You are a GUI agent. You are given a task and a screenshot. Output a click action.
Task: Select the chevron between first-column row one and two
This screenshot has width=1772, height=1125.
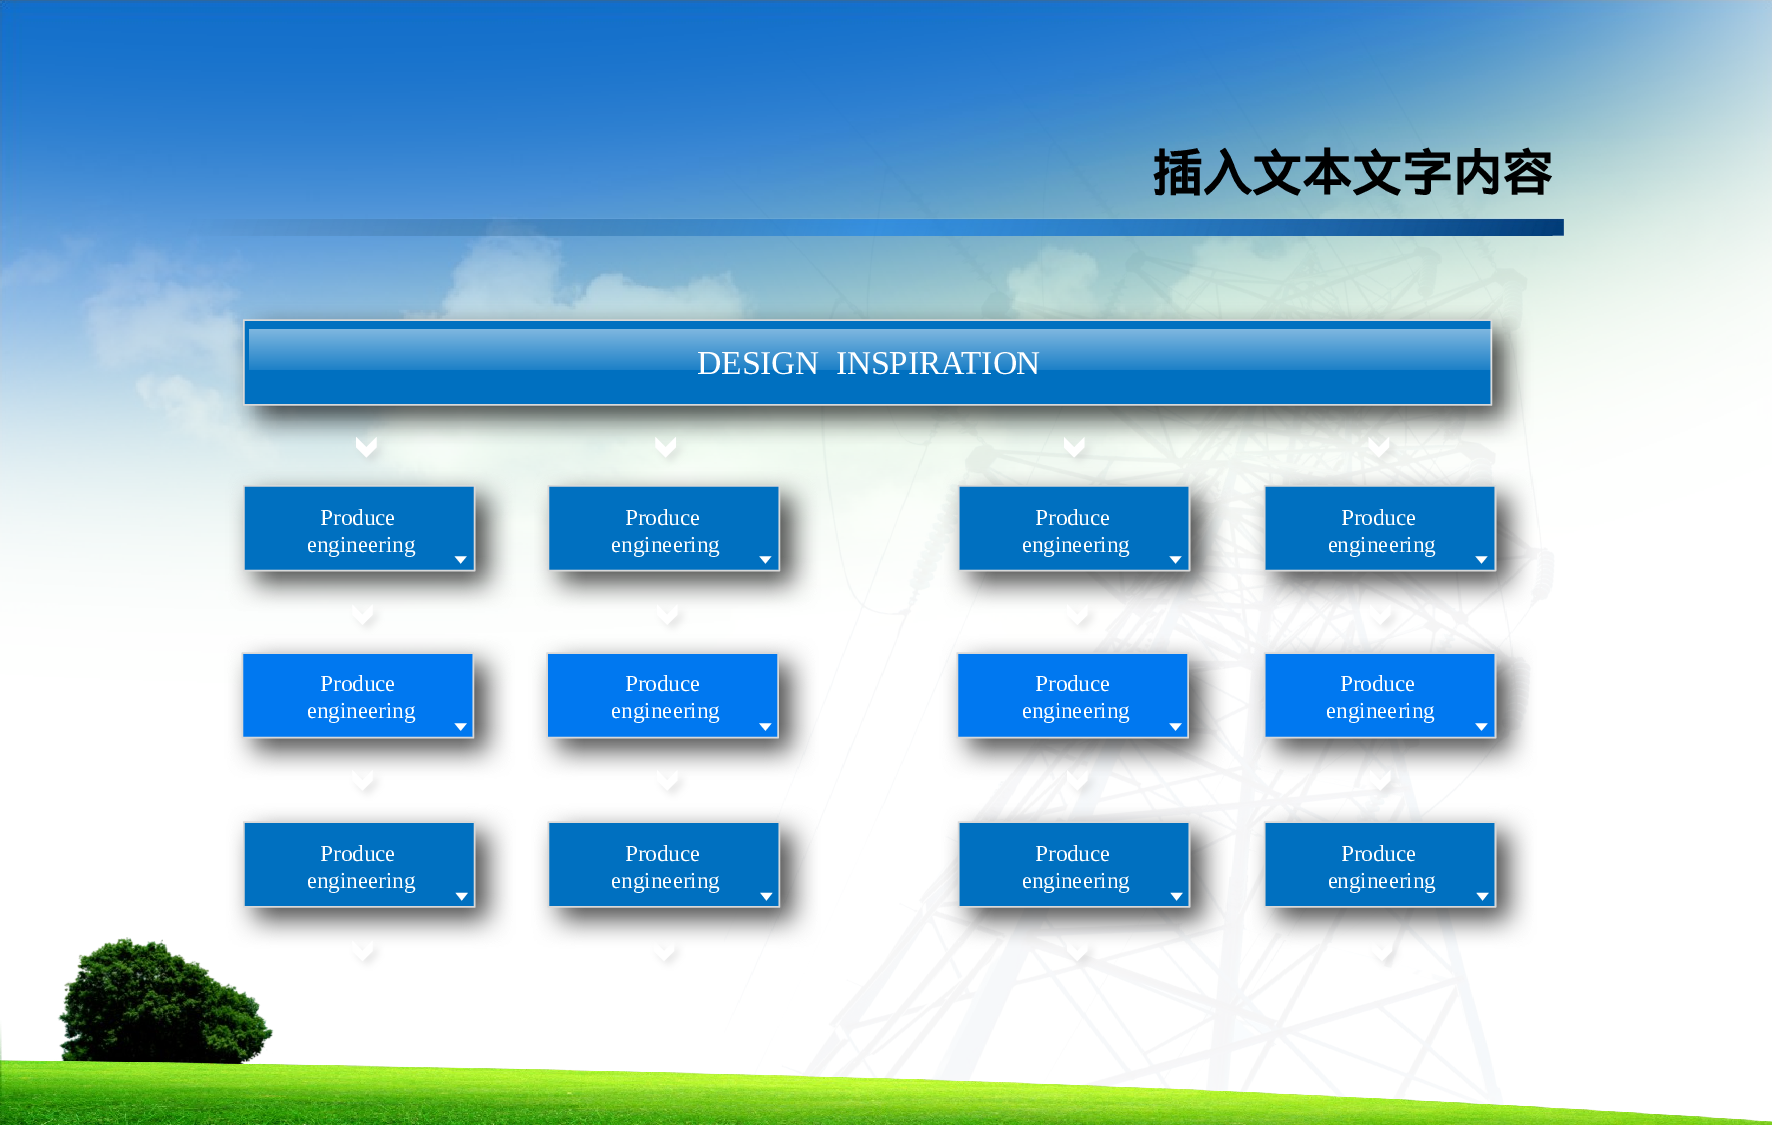363,615
